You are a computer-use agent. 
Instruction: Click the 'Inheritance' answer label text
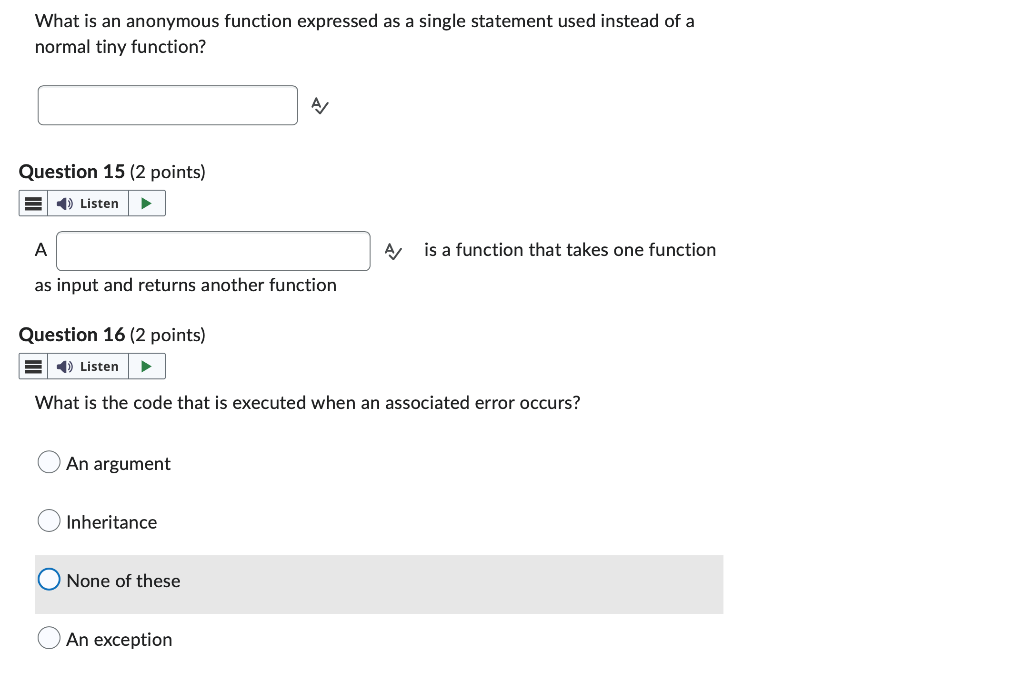coord(112,522)
